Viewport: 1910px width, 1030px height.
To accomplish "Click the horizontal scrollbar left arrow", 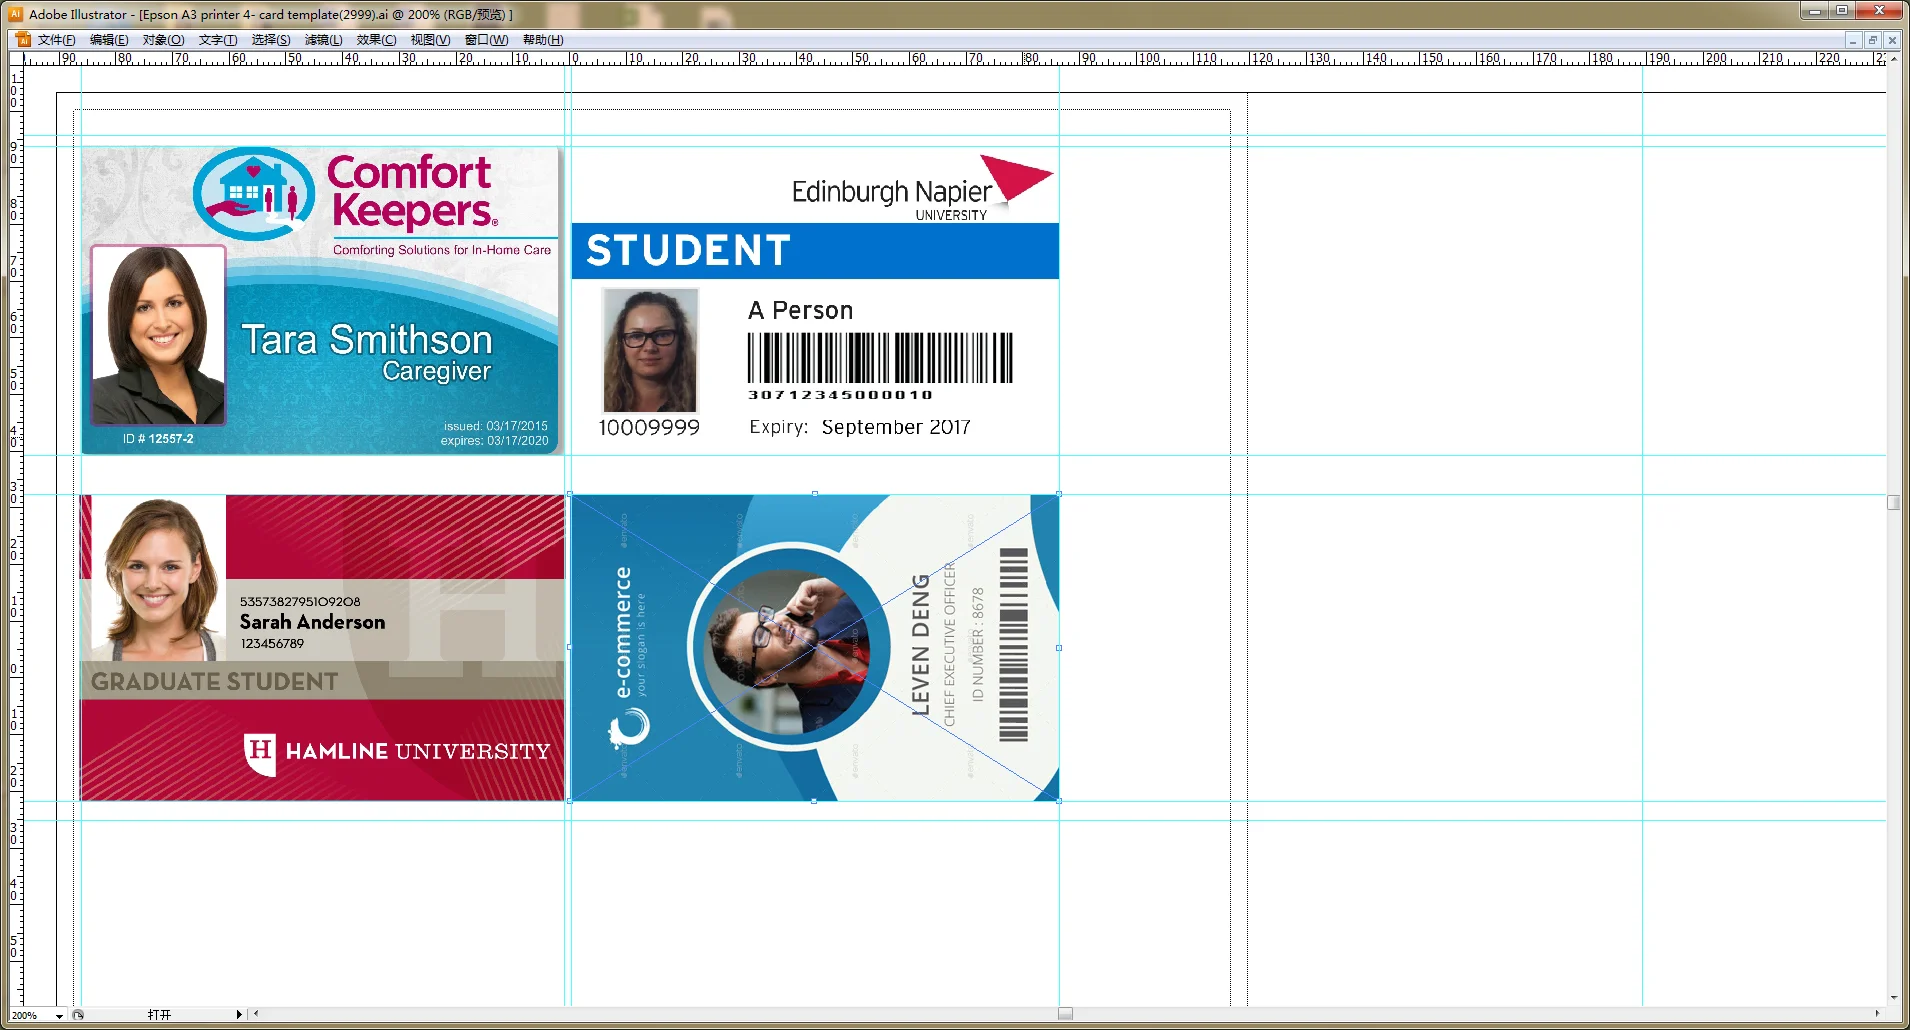I will (x=257, y=1014).
